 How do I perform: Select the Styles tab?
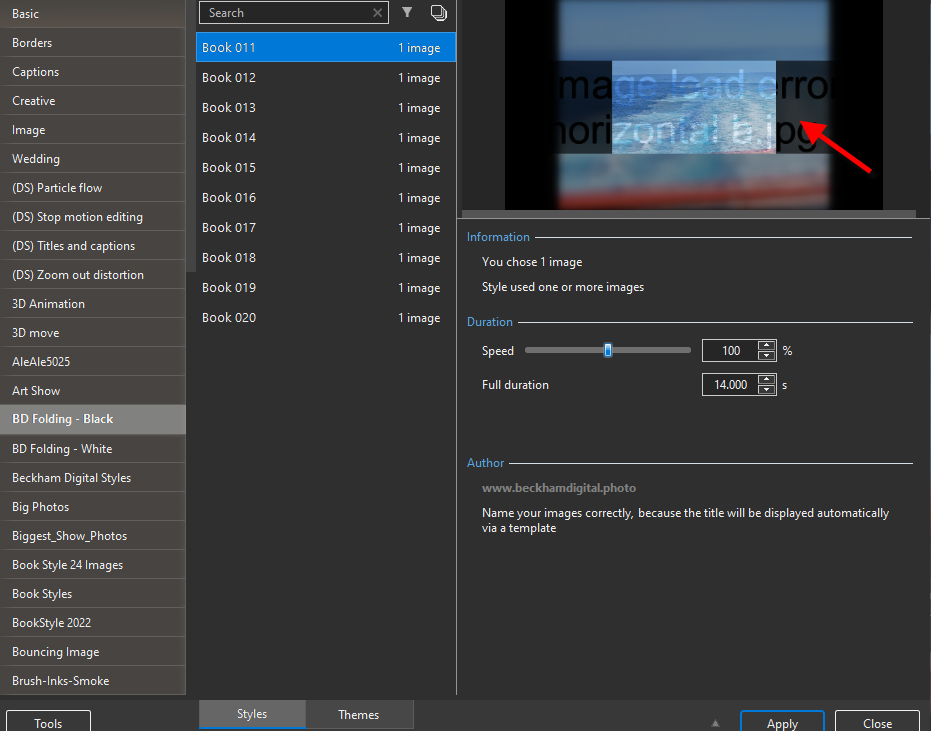pos(252,714)
